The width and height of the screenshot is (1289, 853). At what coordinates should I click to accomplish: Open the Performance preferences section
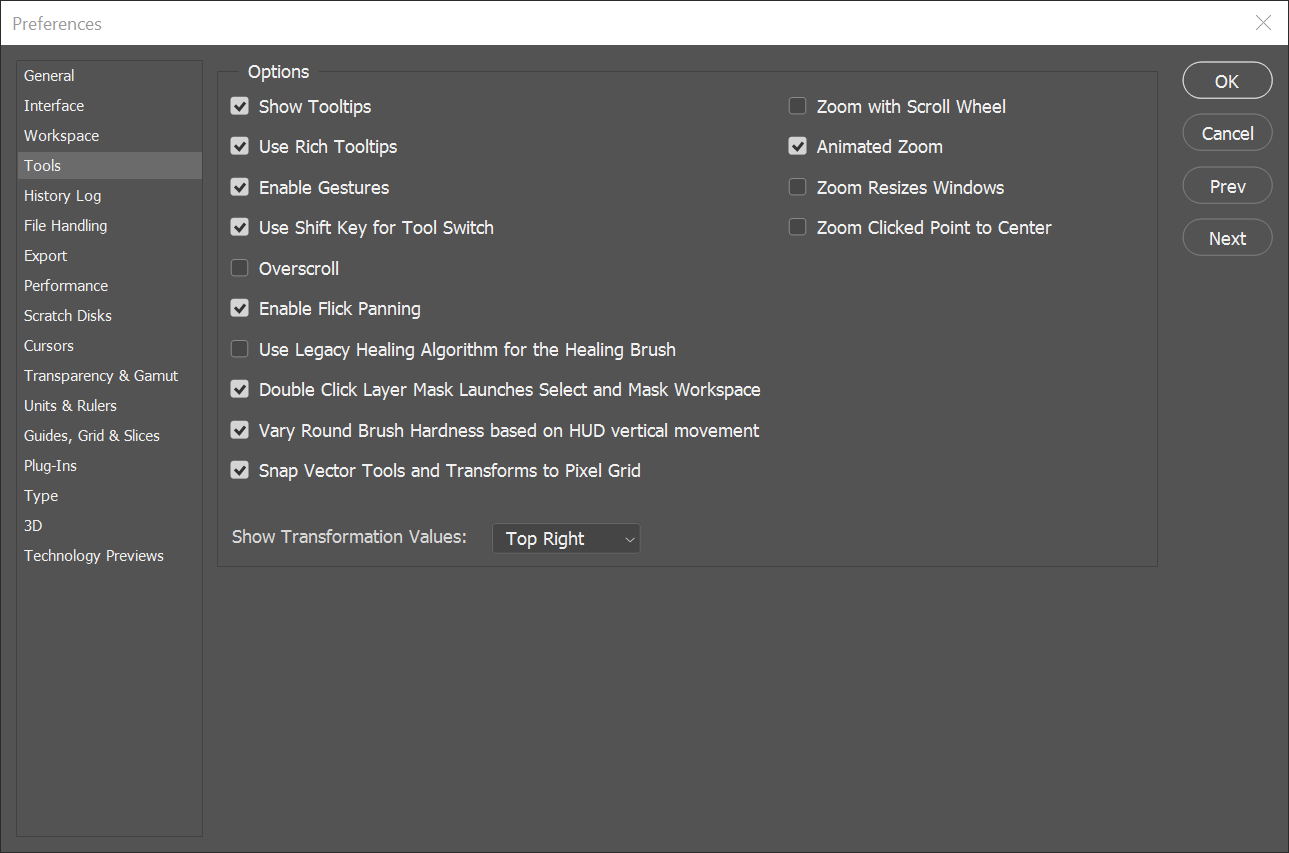click(x=66, y=286)
